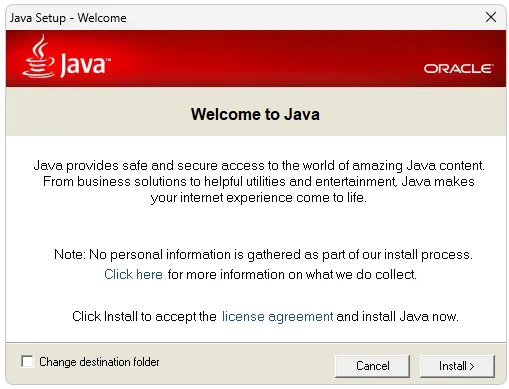Screen dimensions: 509x389
Task: Open the 'Click here' information link
Action: [133, 274]
